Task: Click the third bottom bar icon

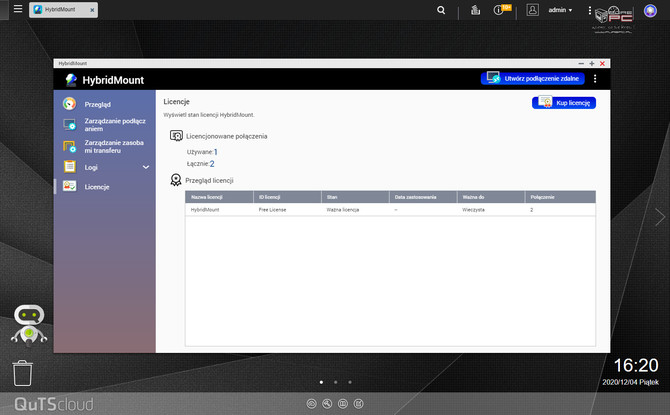Action: pyautogui.click(x=343, y=403)
